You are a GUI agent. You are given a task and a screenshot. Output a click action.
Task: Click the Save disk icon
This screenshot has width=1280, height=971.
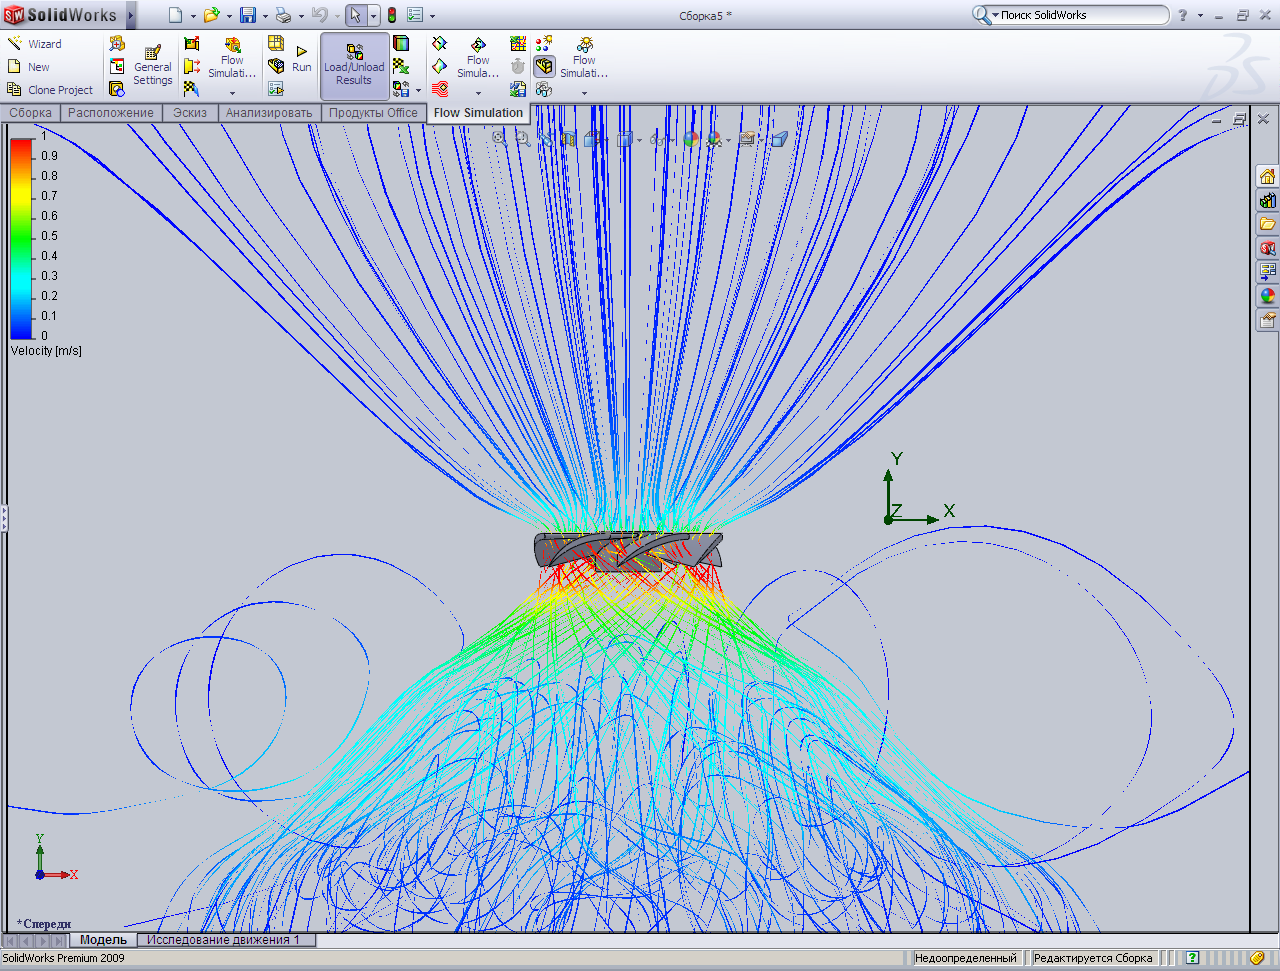click(248, 15)
